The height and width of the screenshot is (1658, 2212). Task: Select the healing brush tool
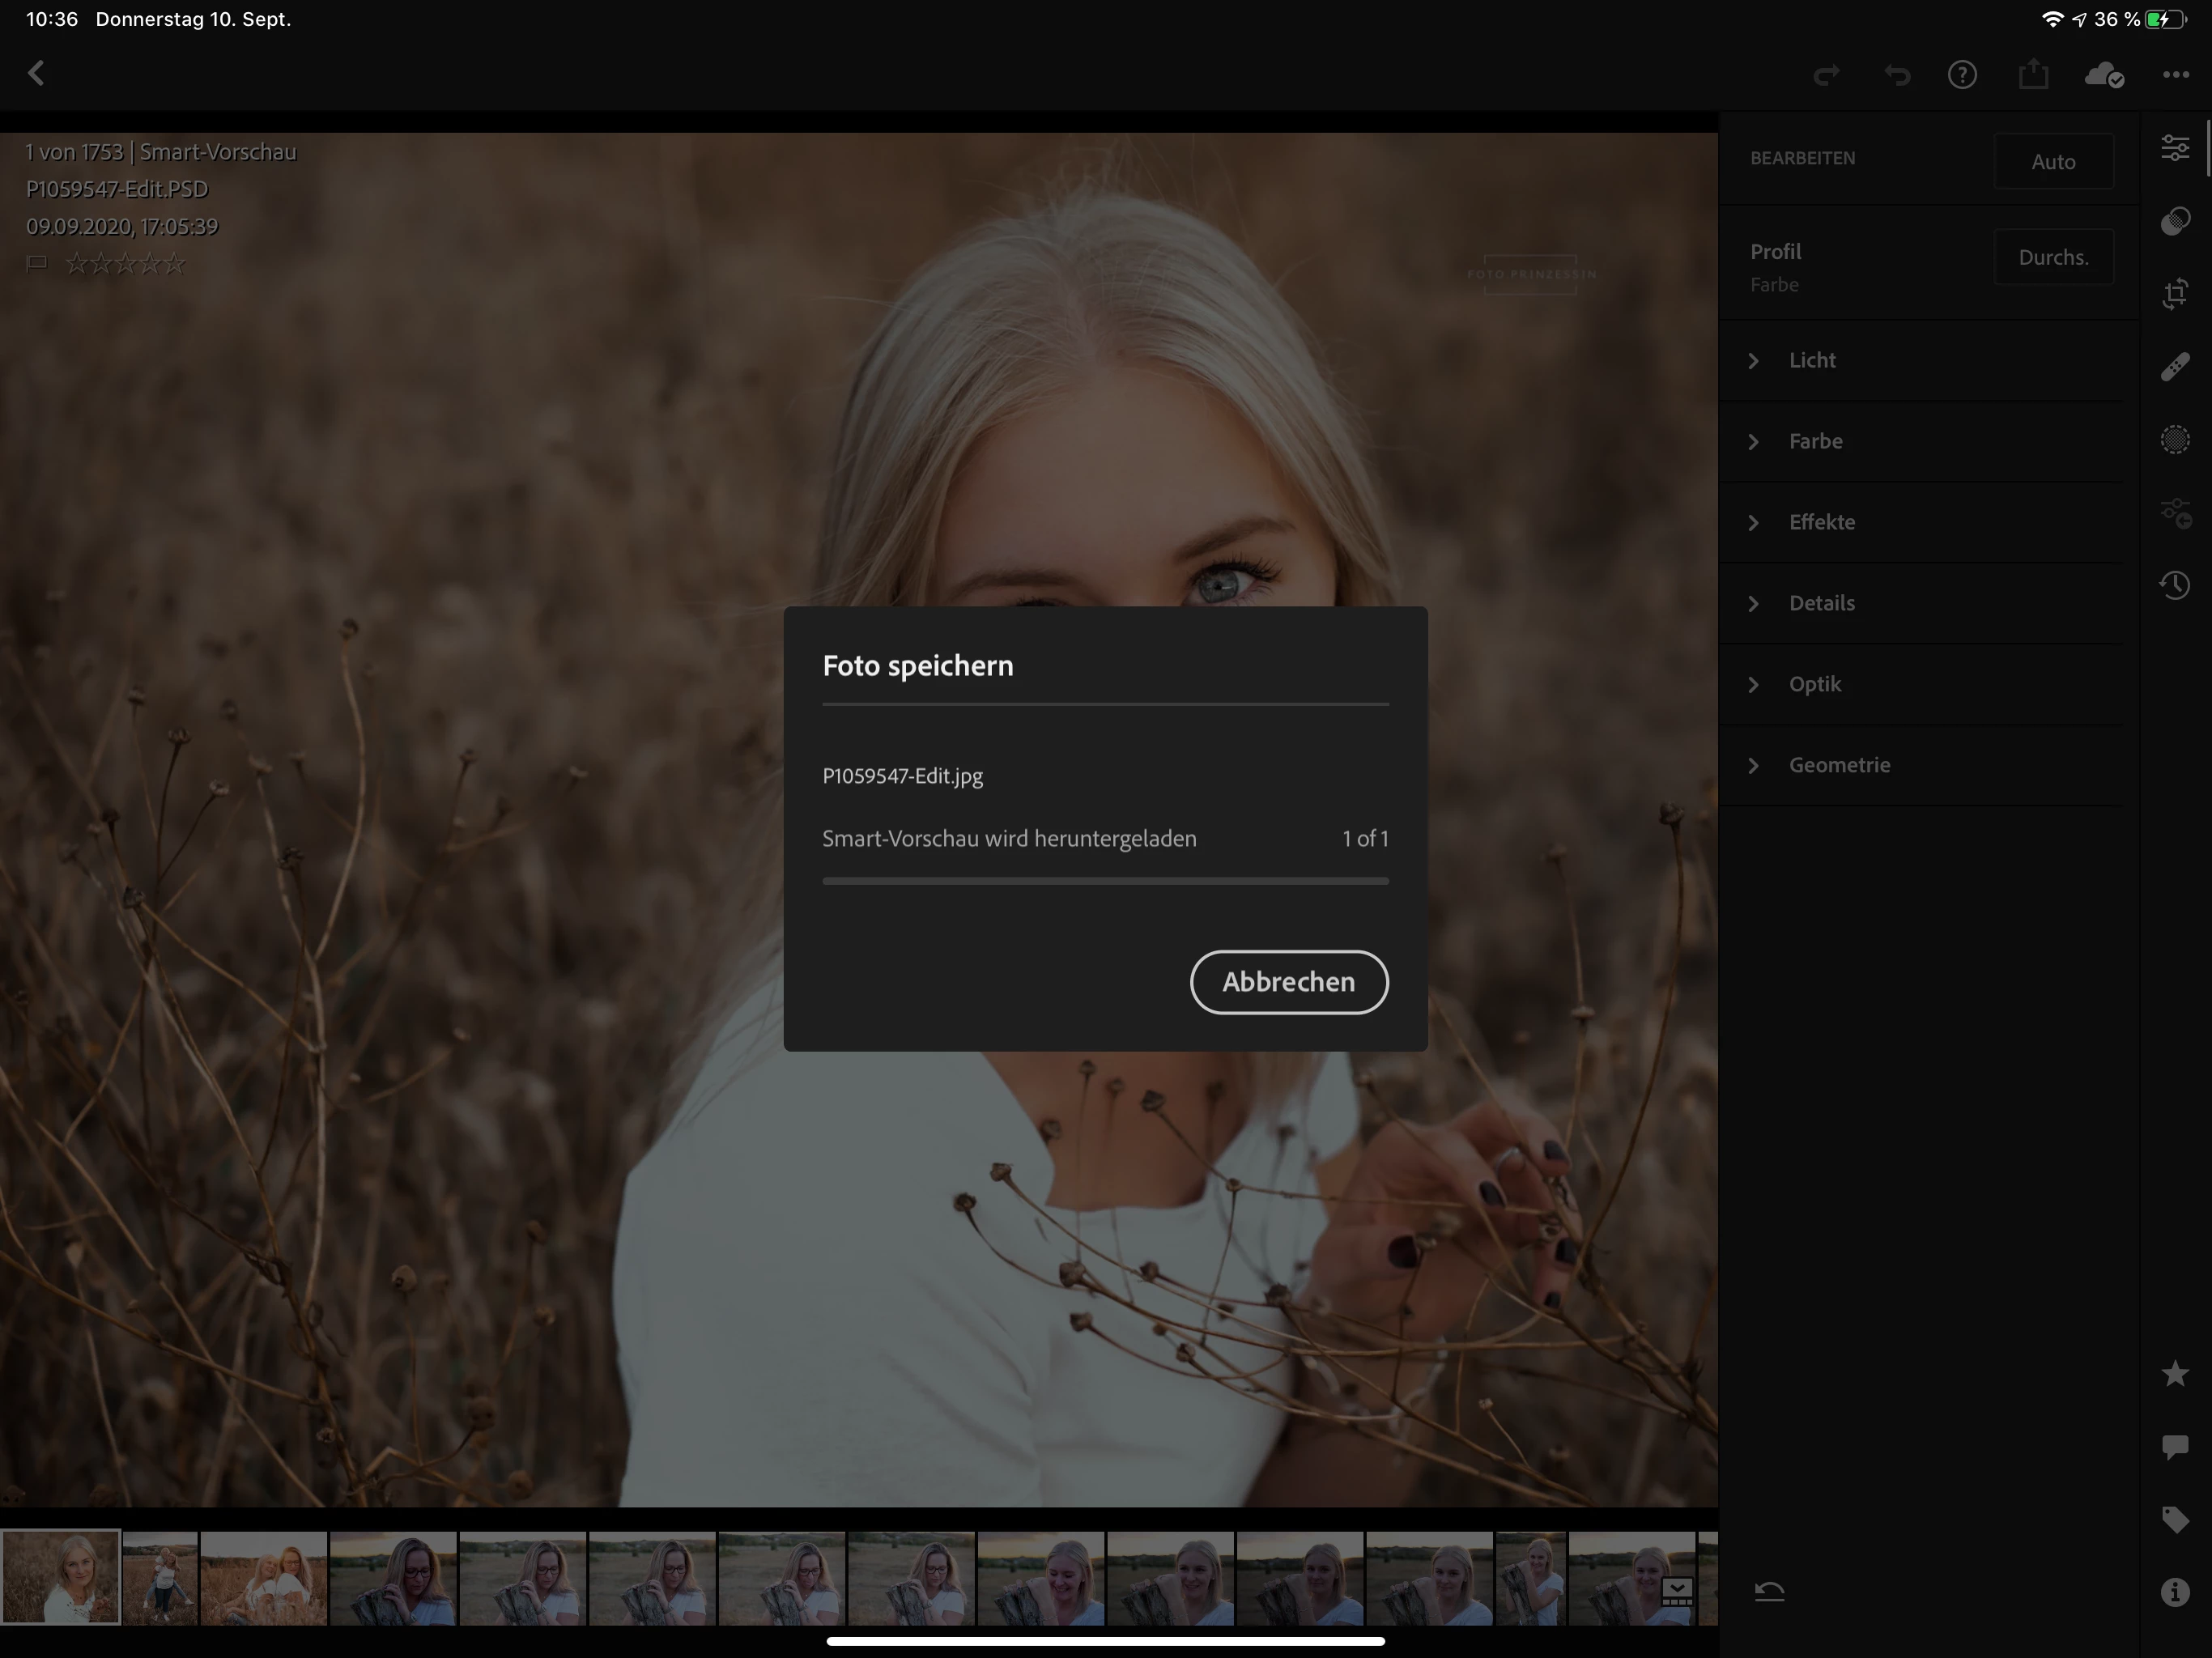click(2175, 367)
